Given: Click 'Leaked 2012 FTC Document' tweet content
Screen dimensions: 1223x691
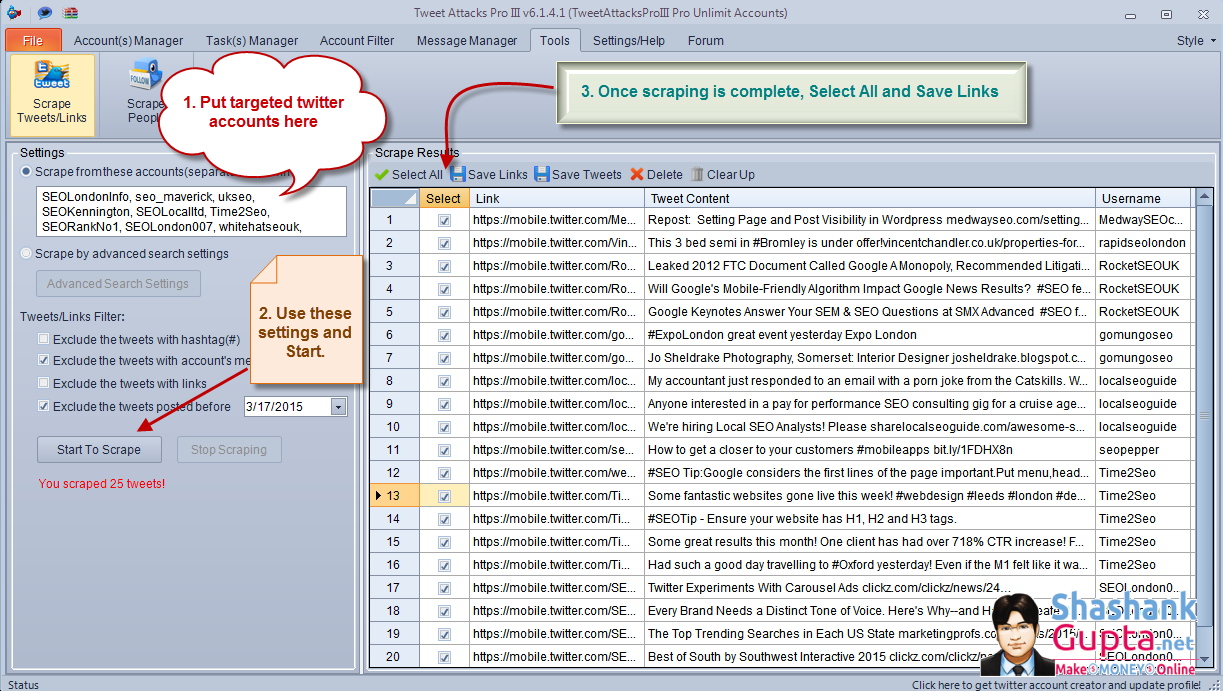Looking at the screenshot, I should (869, 266).
